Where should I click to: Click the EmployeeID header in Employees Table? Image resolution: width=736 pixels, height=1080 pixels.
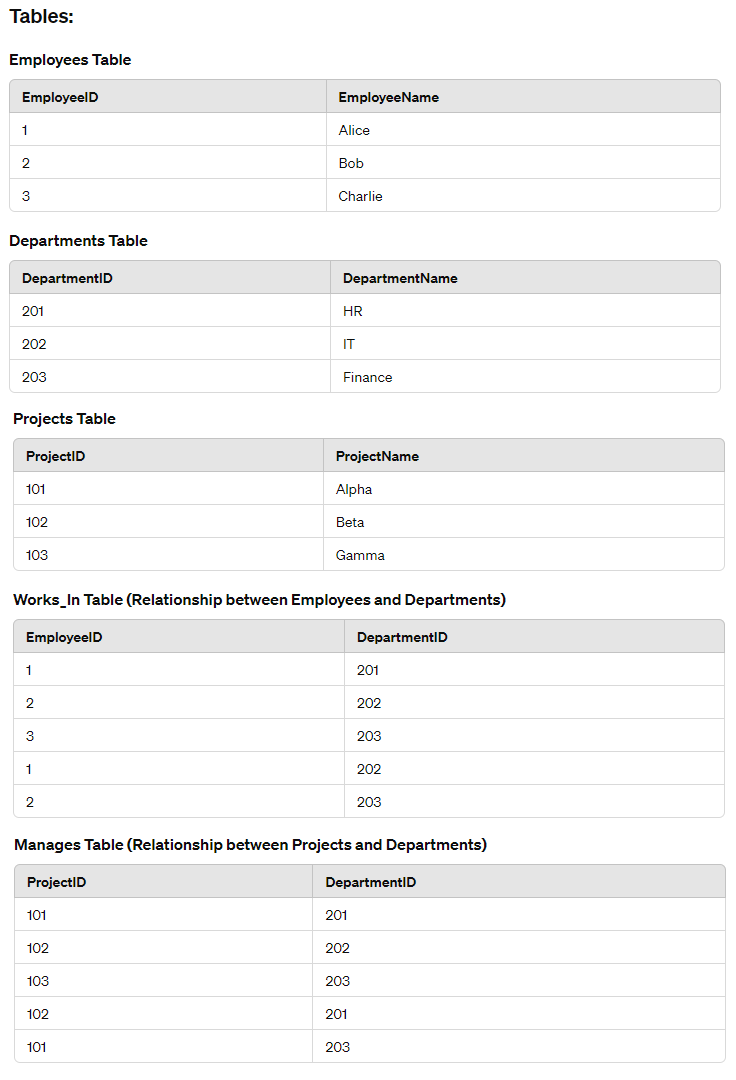pyautogui.click(x=60, y=97)
